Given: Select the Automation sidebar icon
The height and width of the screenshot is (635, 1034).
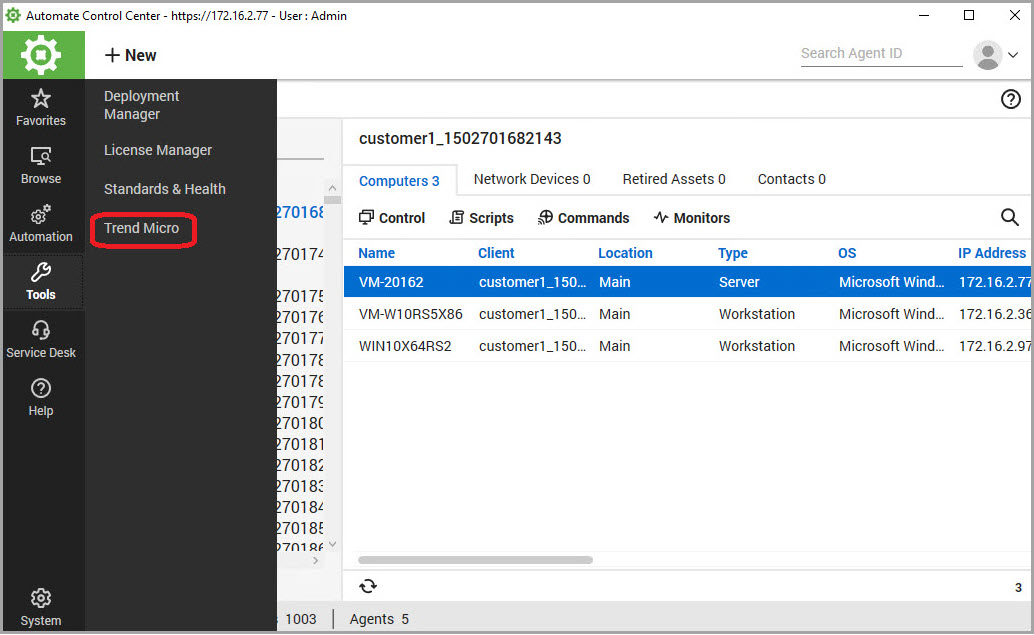Looking at the screenshot, I should 41,224.
